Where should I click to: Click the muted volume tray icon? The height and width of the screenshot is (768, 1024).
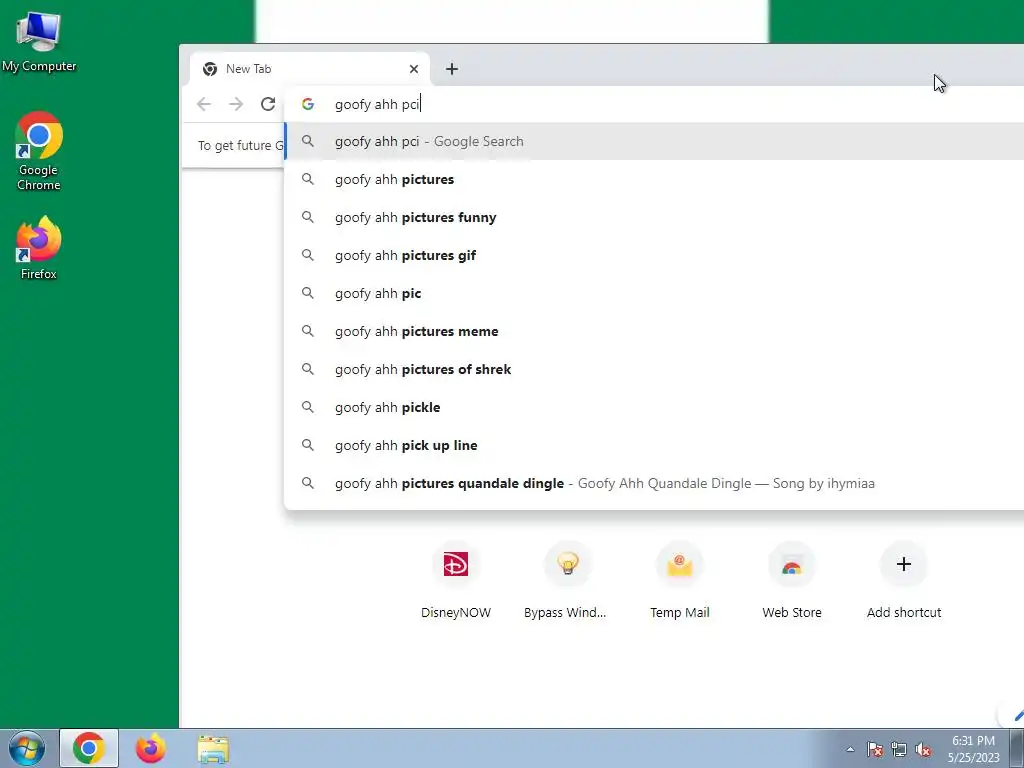coord(923,749)
